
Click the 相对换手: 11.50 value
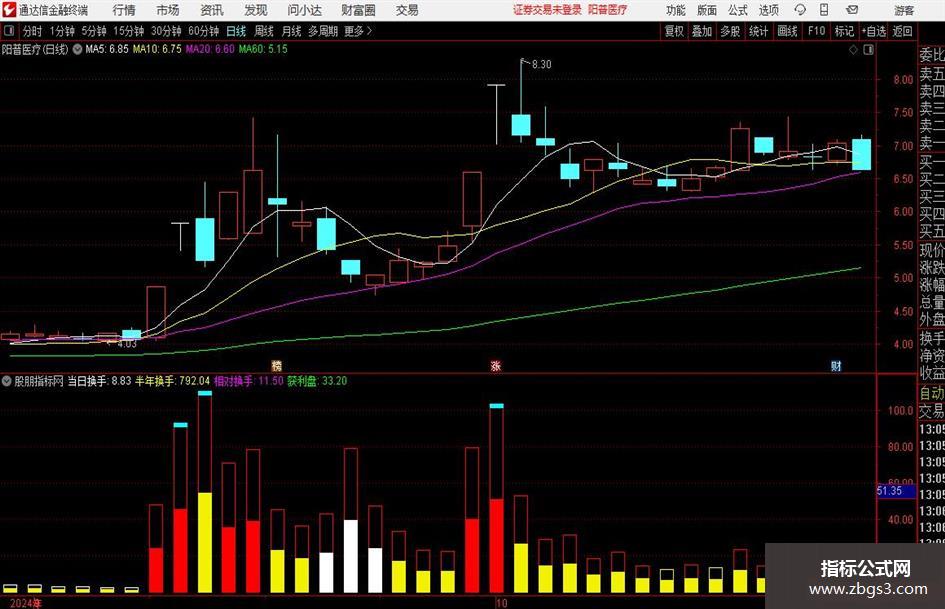(x=248, y=381)
